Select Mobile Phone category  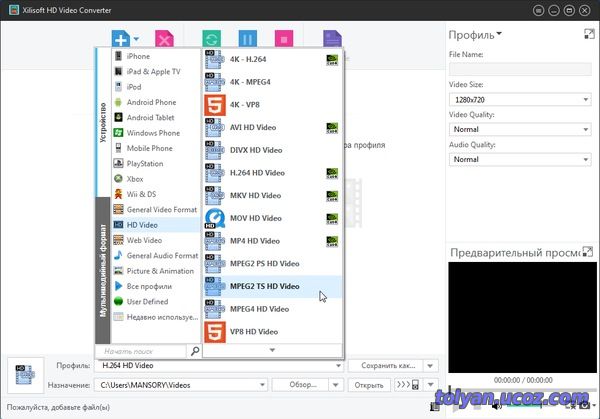pyautogui.click(x=156, y=148)
